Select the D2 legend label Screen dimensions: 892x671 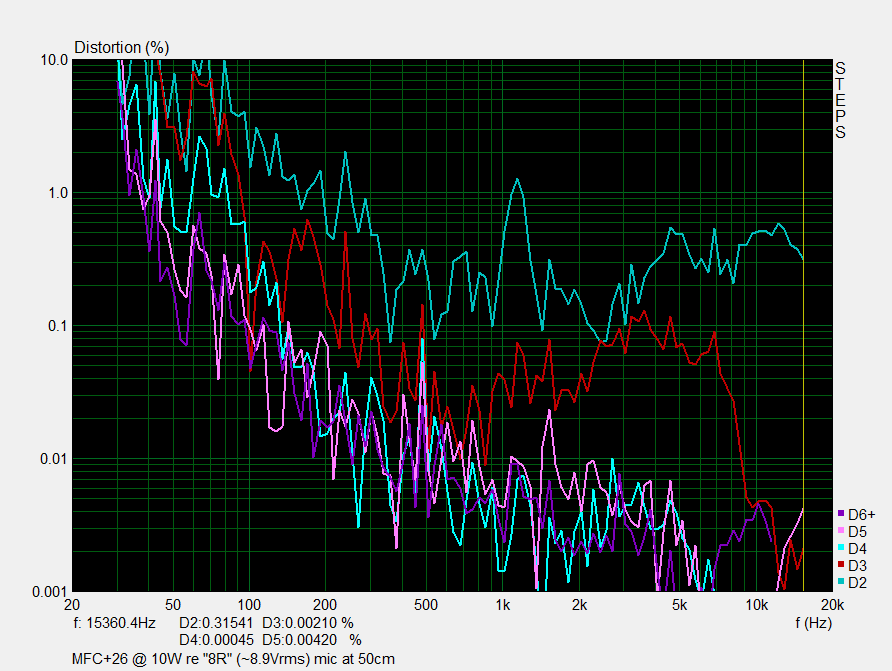coord(857,583)
